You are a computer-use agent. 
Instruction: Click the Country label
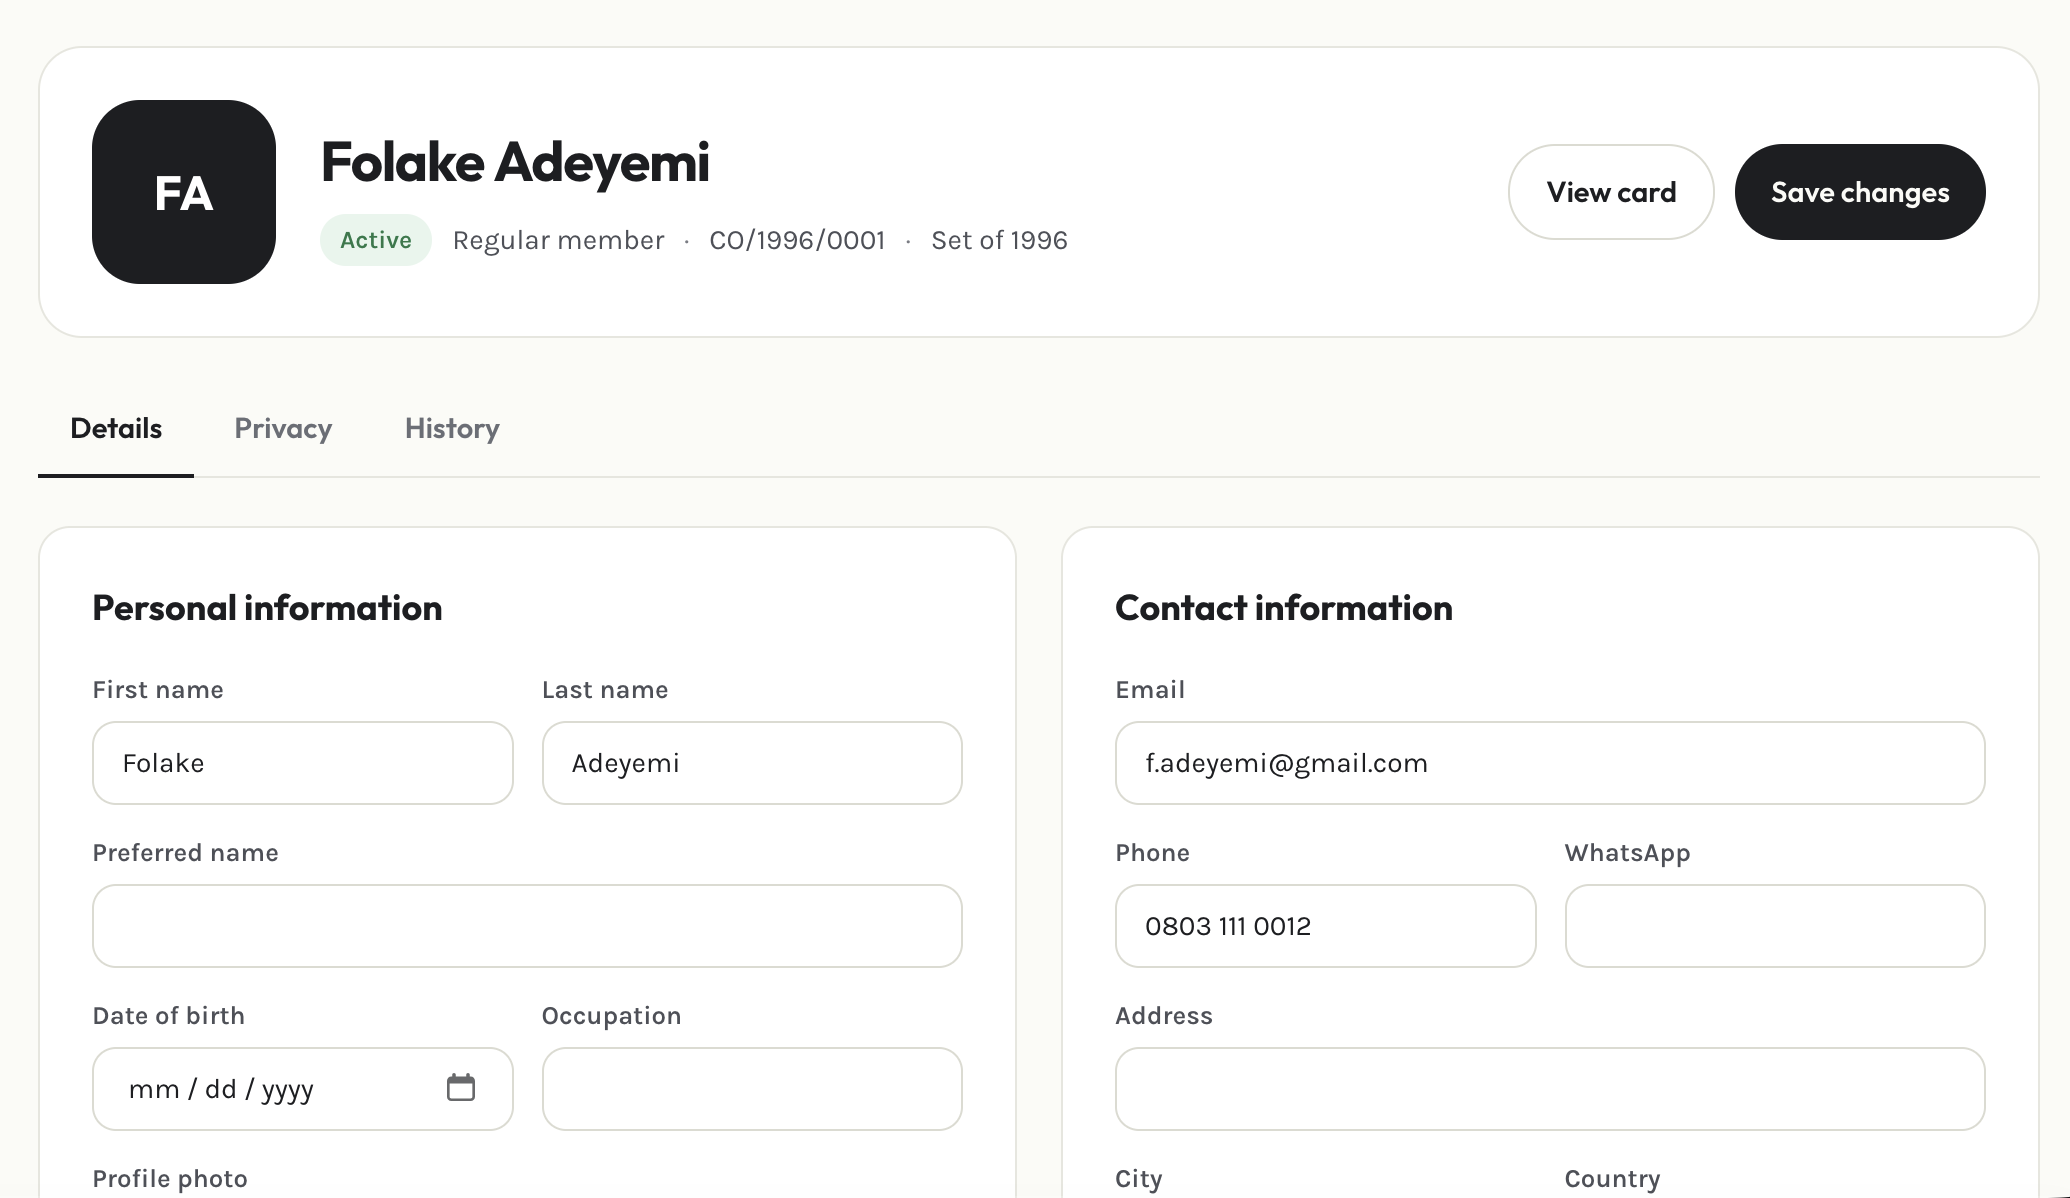point(1612,1179)
